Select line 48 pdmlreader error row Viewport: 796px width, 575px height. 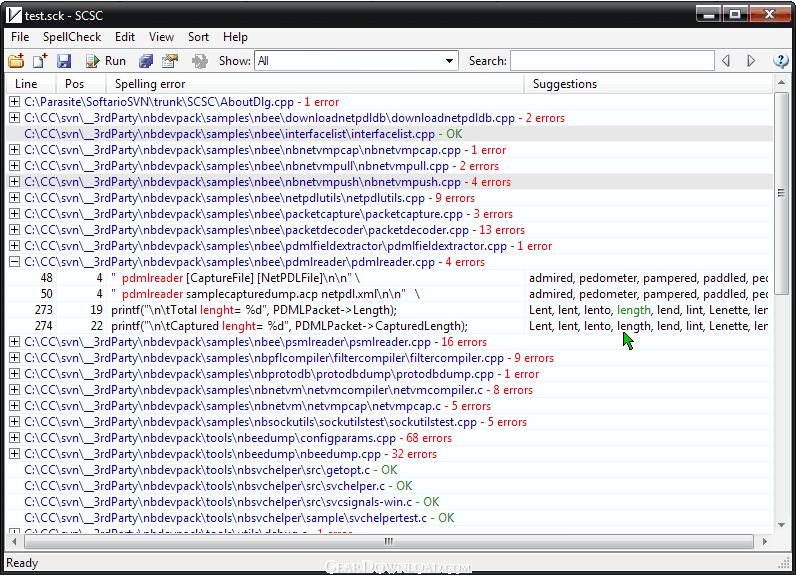coord(389,278)
